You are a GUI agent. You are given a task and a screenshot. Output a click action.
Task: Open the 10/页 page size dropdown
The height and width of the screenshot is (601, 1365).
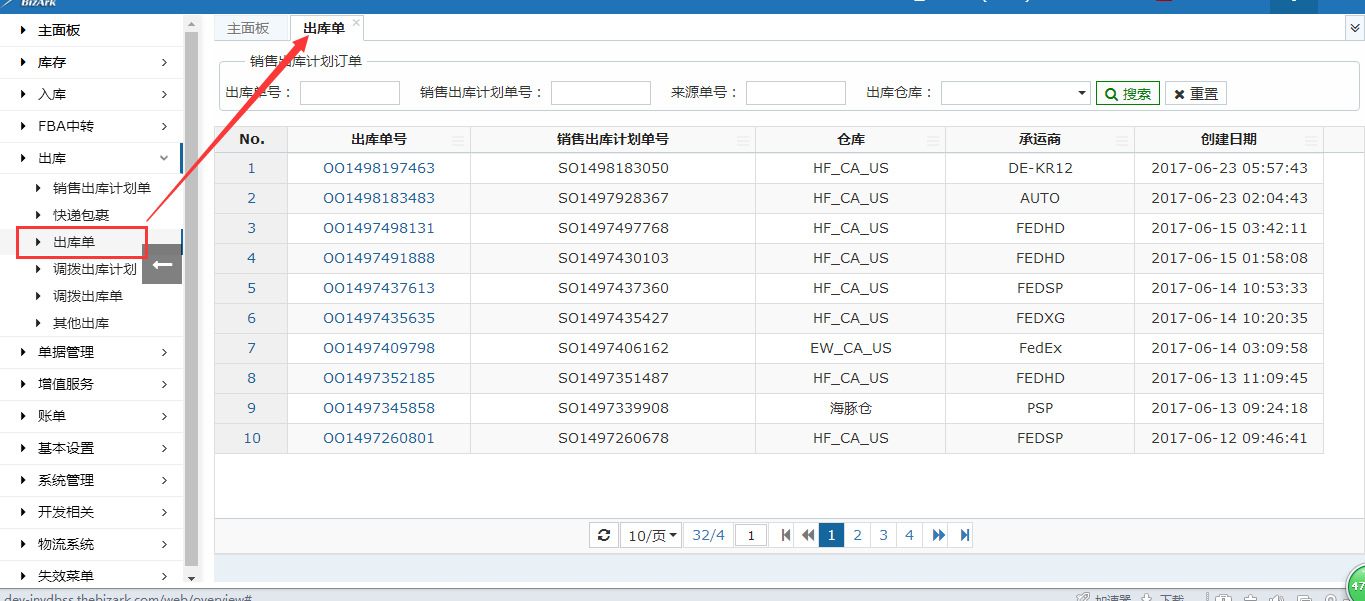pyautogui.click(x=651, y=535)
